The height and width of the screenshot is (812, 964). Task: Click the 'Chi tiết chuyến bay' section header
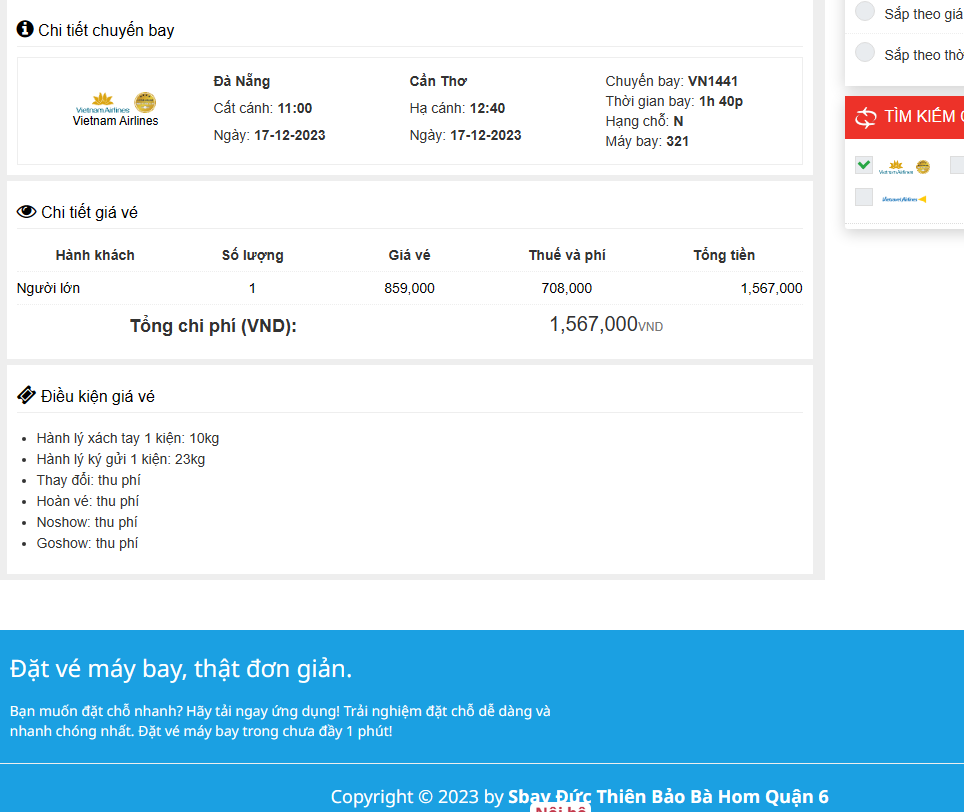pos(106,30)
